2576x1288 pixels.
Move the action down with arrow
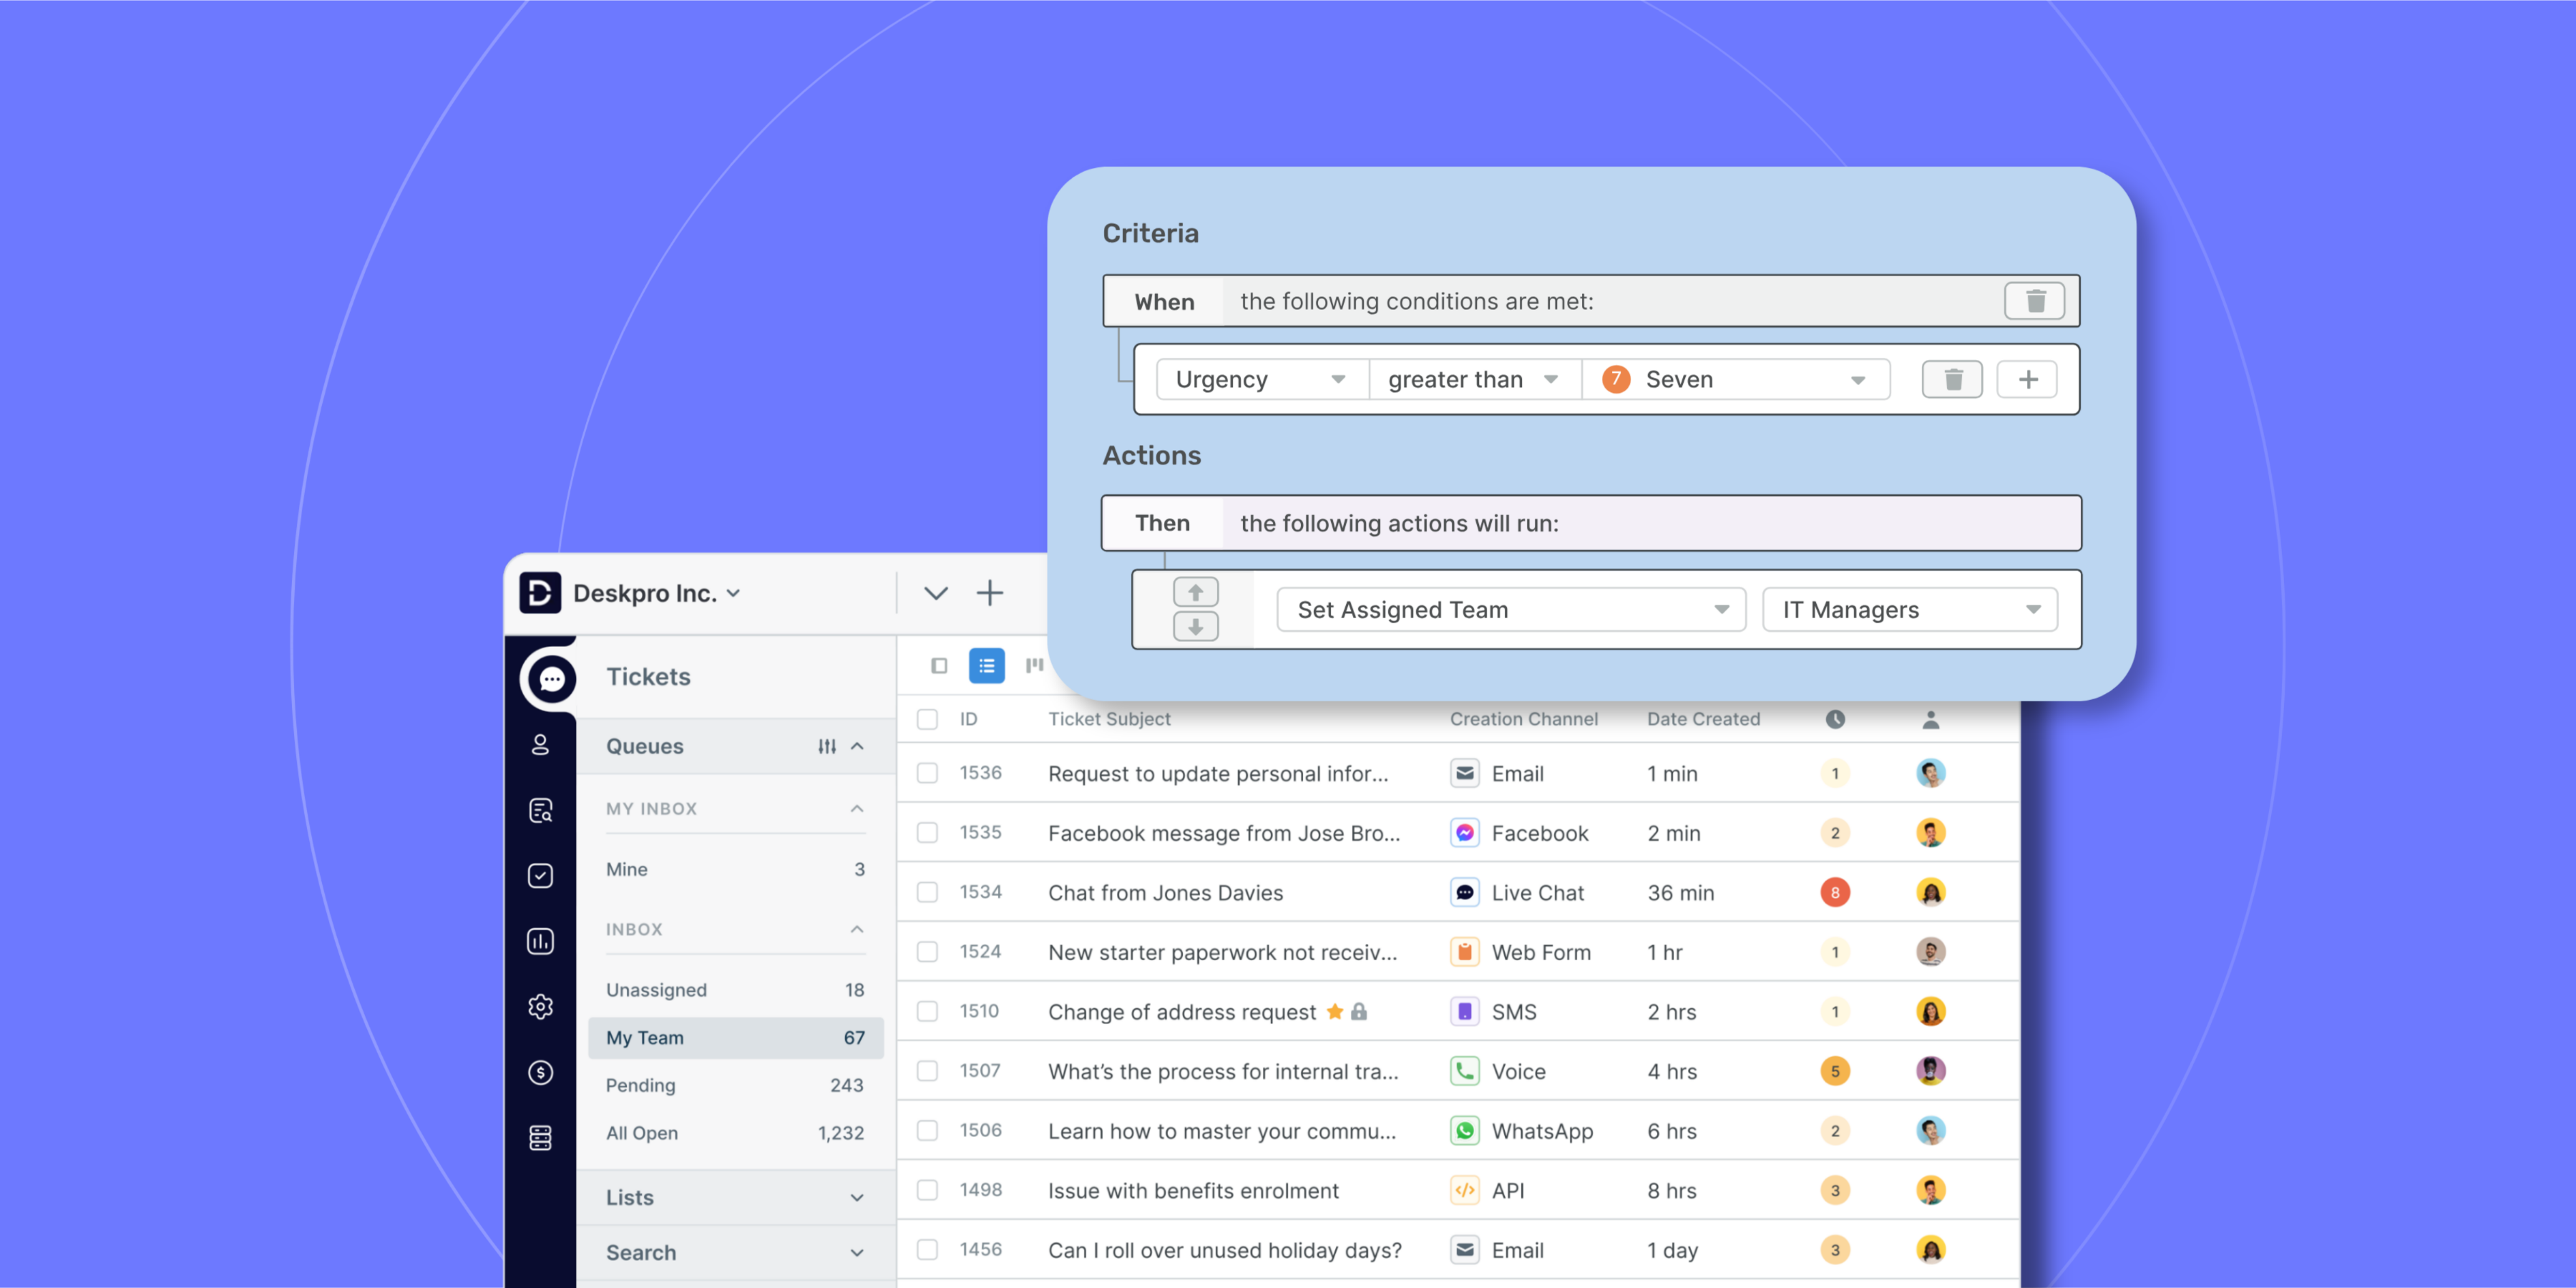[1195, 627]
